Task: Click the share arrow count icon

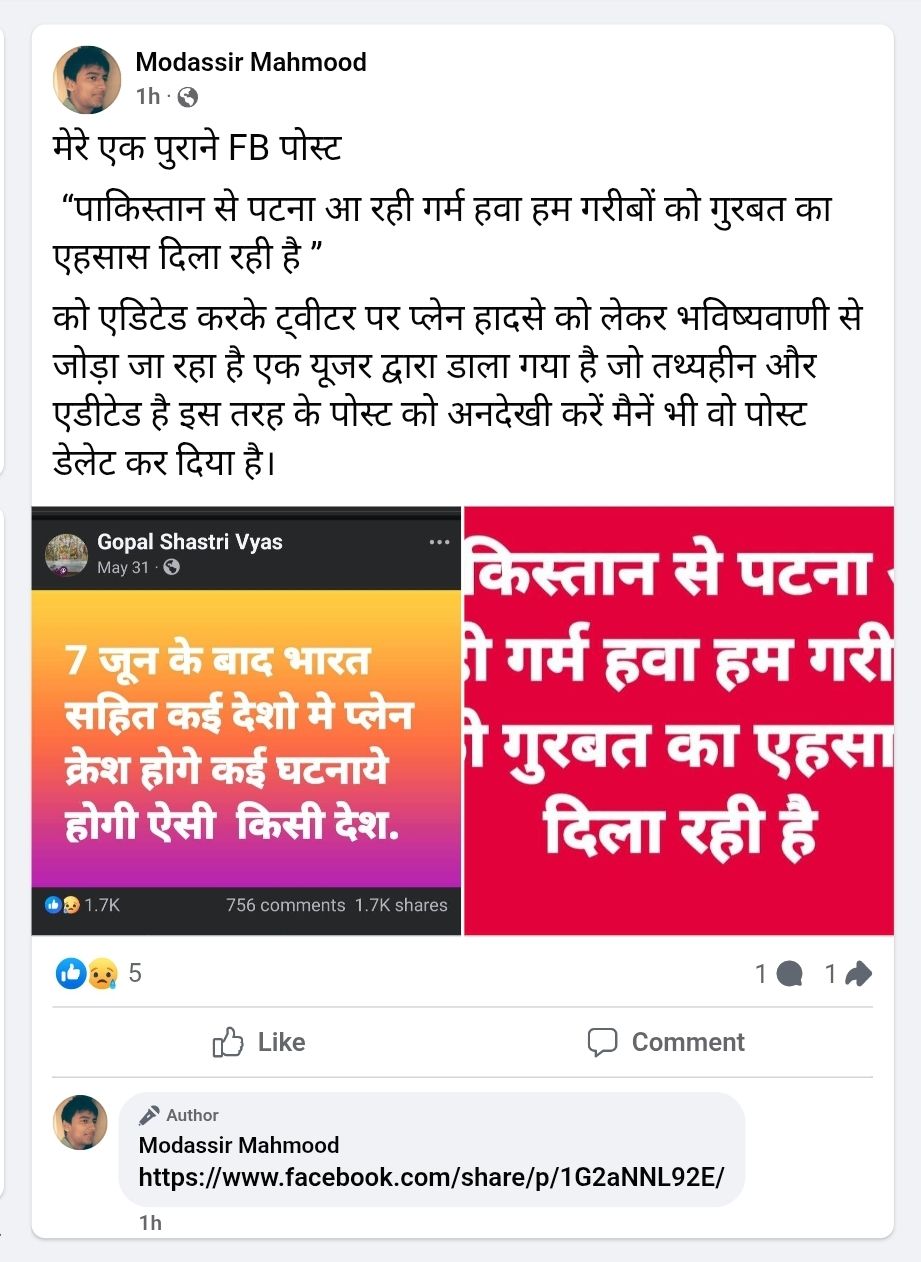Action: (859, 973)
